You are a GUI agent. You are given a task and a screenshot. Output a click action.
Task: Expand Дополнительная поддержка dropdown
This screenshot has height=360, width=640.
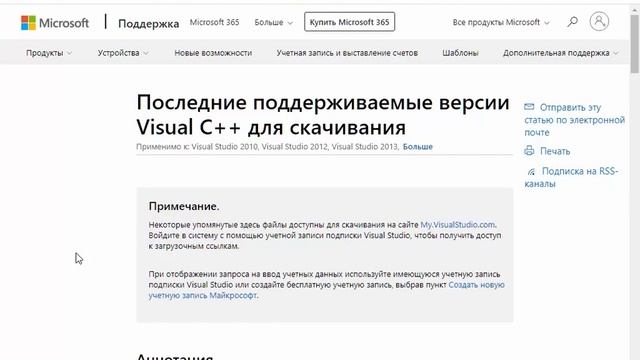click(x=560, y=53)
